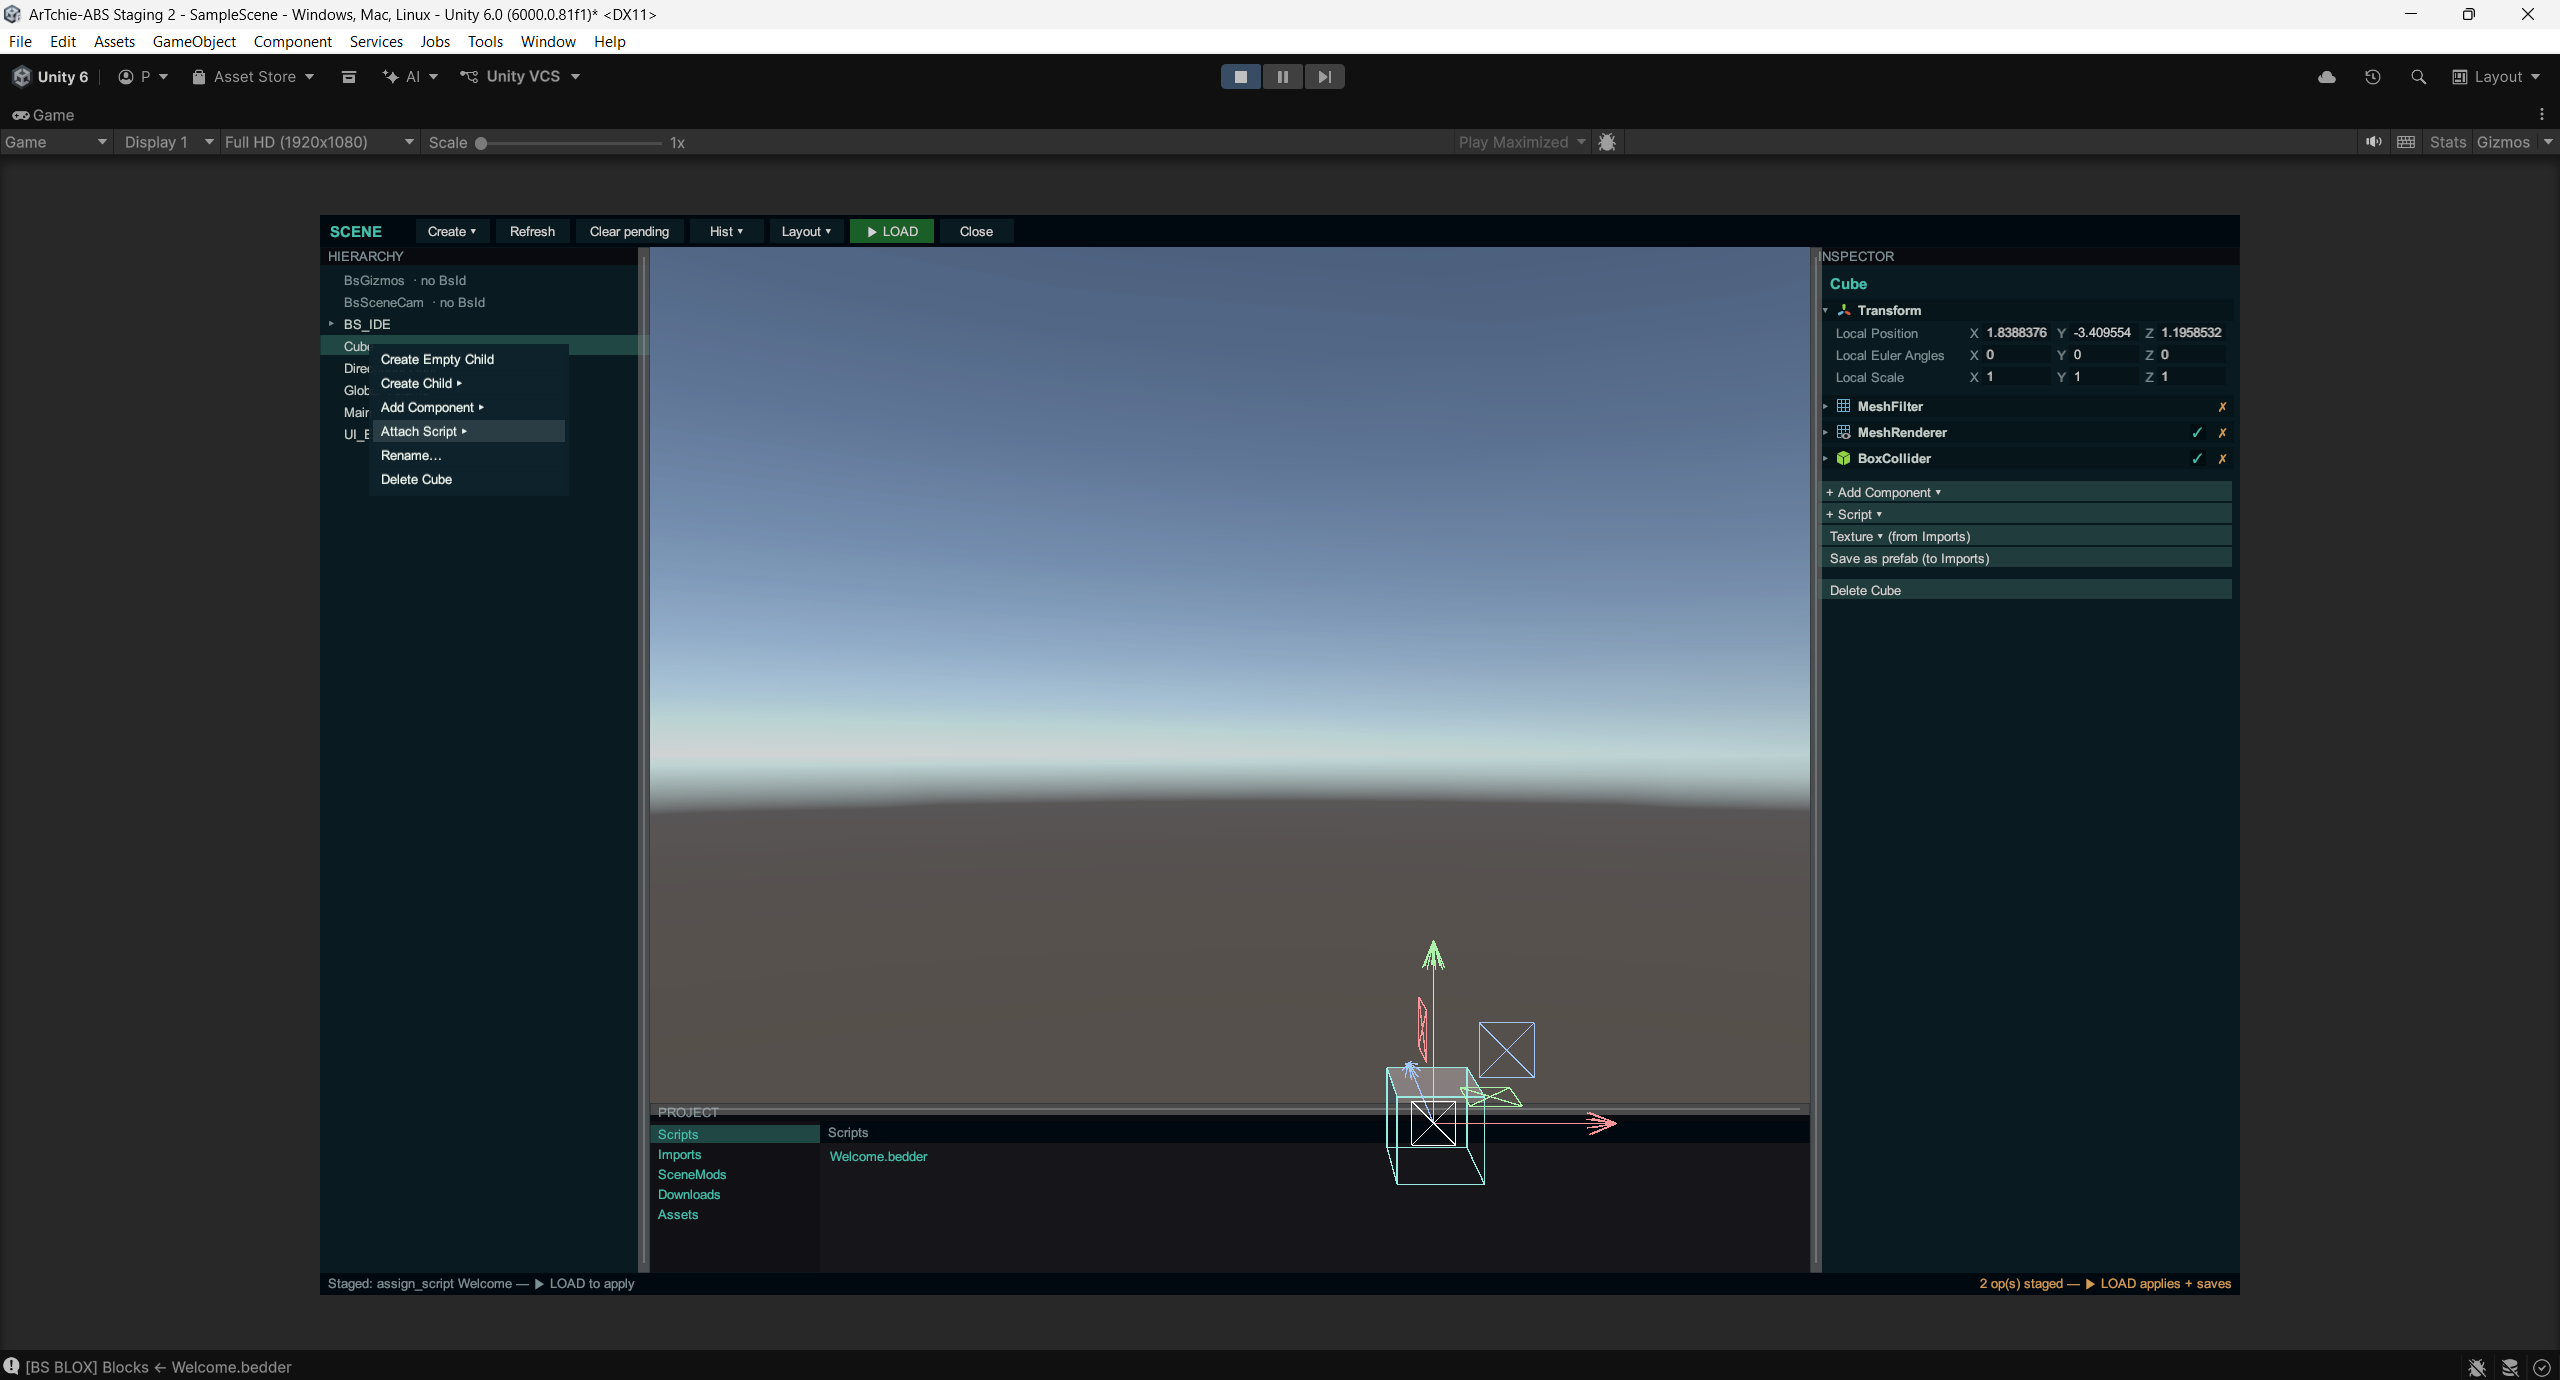This screenshot has width=2560, height=1380.
Task: Remove MeshFilter with its orange X
Action: (2222, 407)
